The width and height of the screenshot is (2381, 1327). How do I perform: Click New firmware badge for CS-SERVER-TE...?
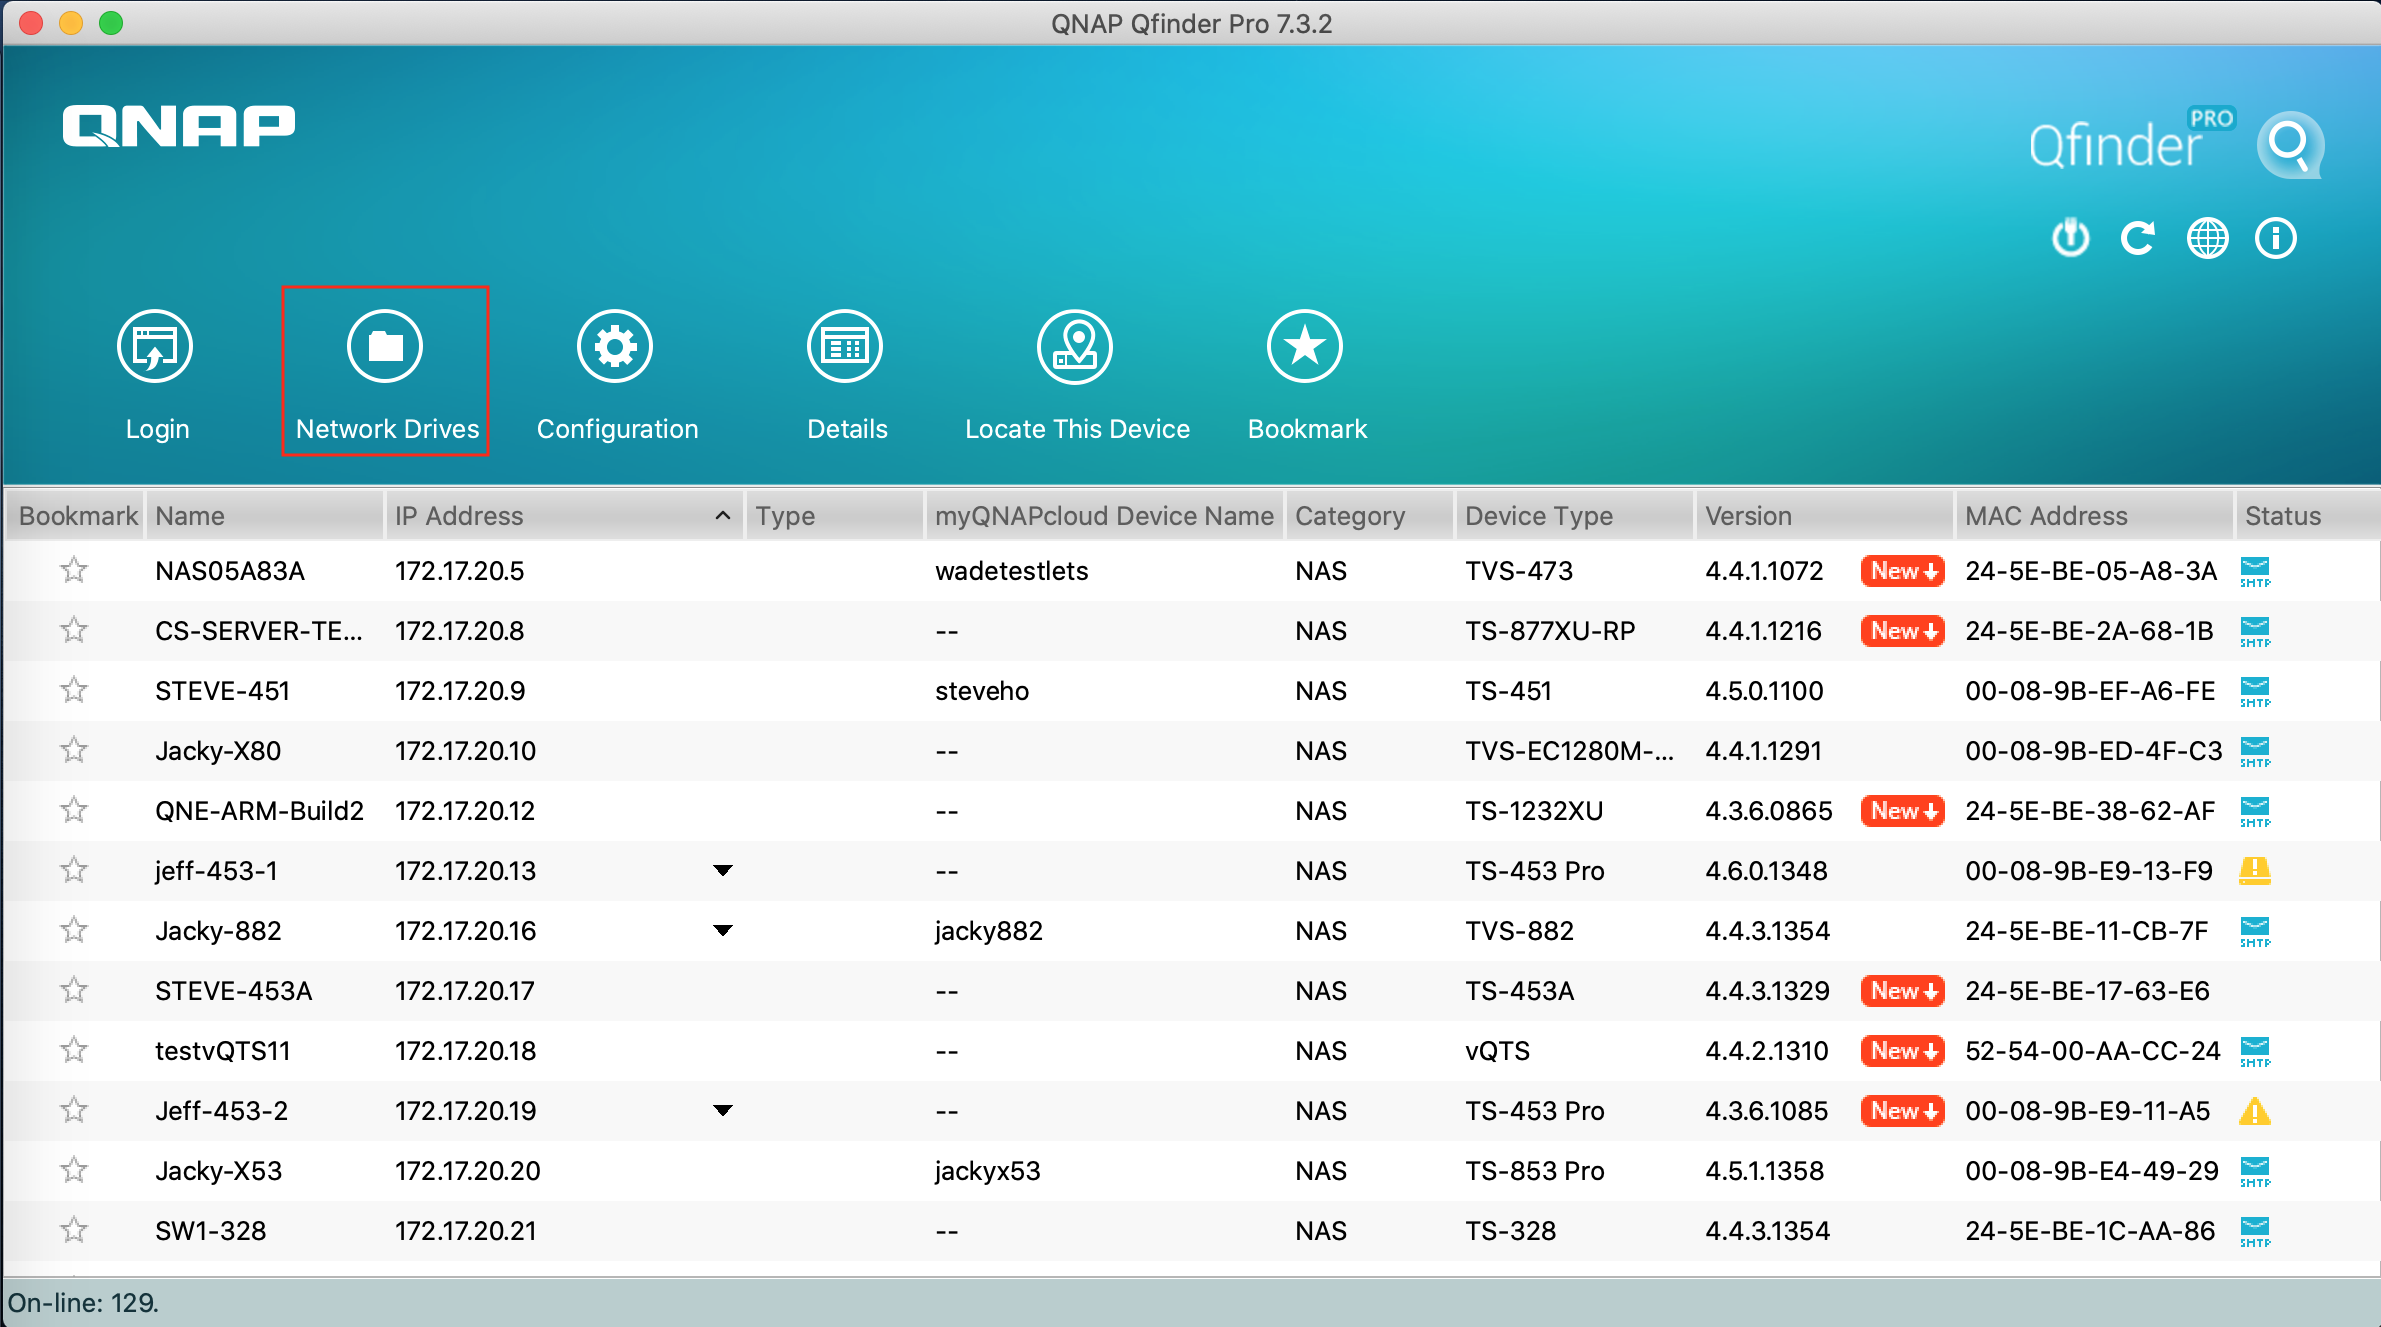(x=1902, y=631)
